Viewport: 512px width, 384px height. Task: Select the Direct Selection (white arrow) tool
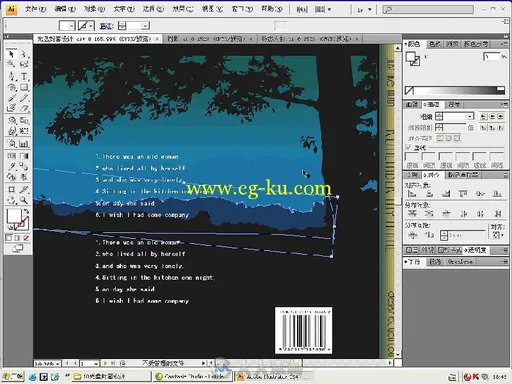24,54
